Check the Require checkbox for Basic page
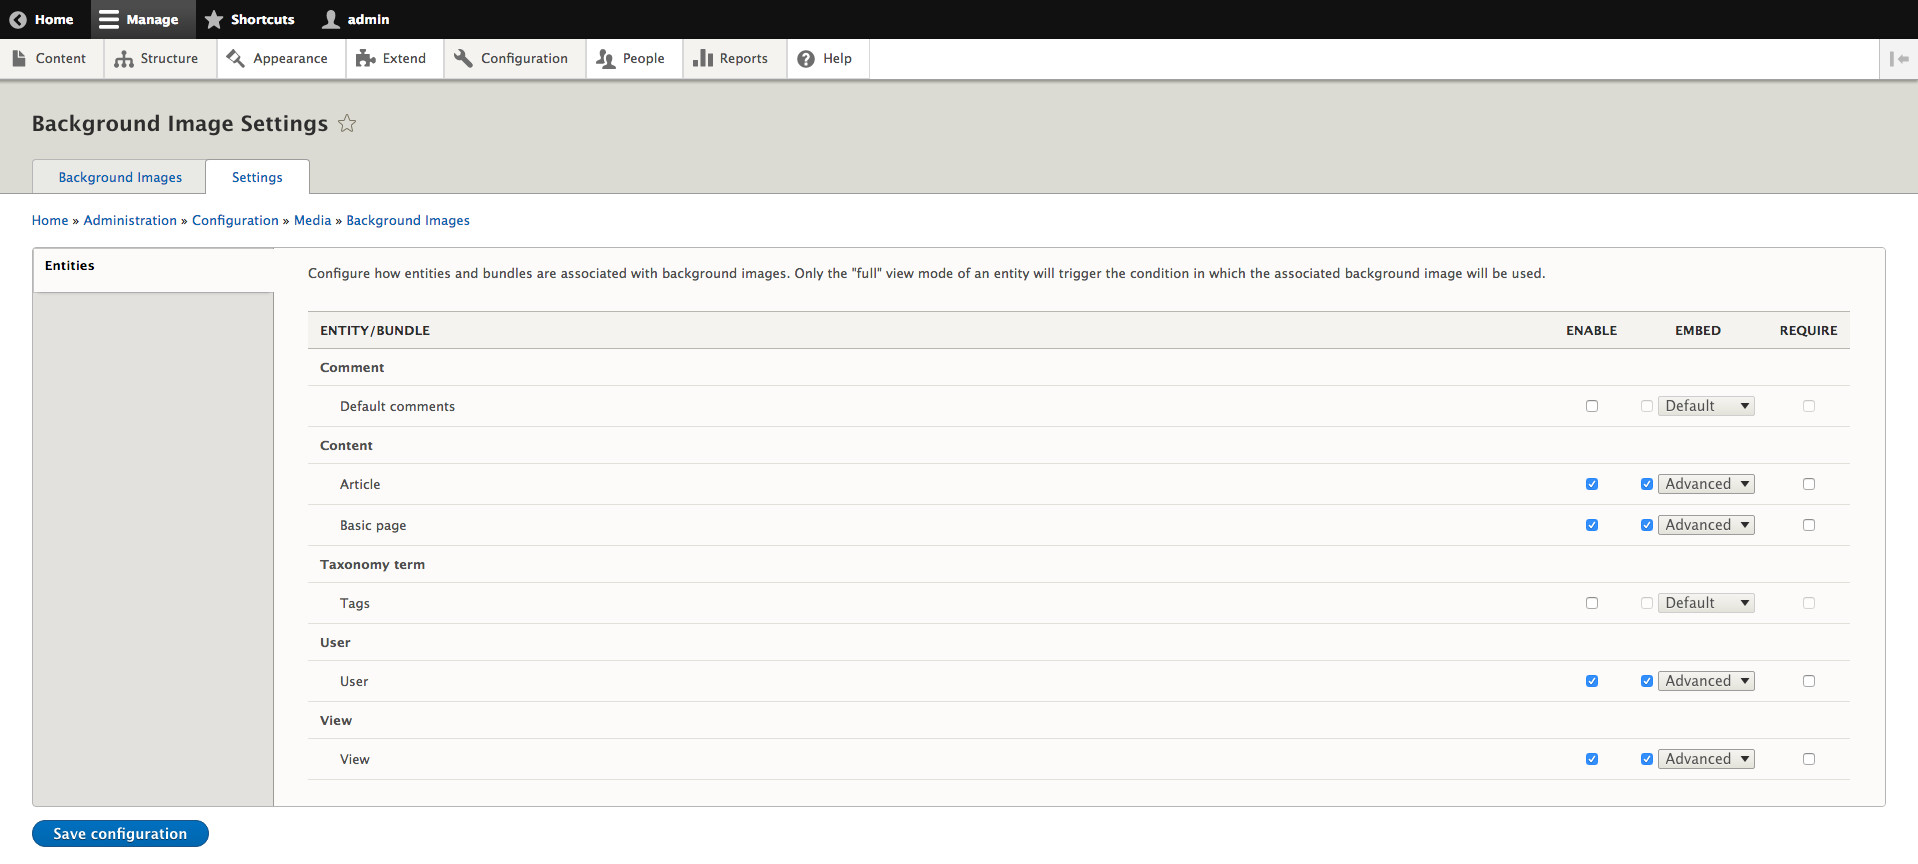This screenshot has height=864, width=1918. click(x=1809, y=525)
